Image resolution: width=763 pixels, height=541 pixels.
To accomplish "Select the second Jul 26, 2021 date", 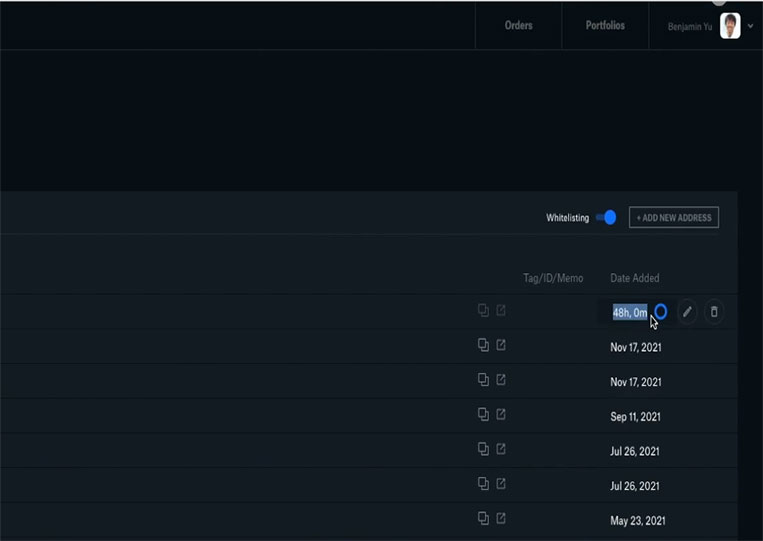I will (635, 486).
